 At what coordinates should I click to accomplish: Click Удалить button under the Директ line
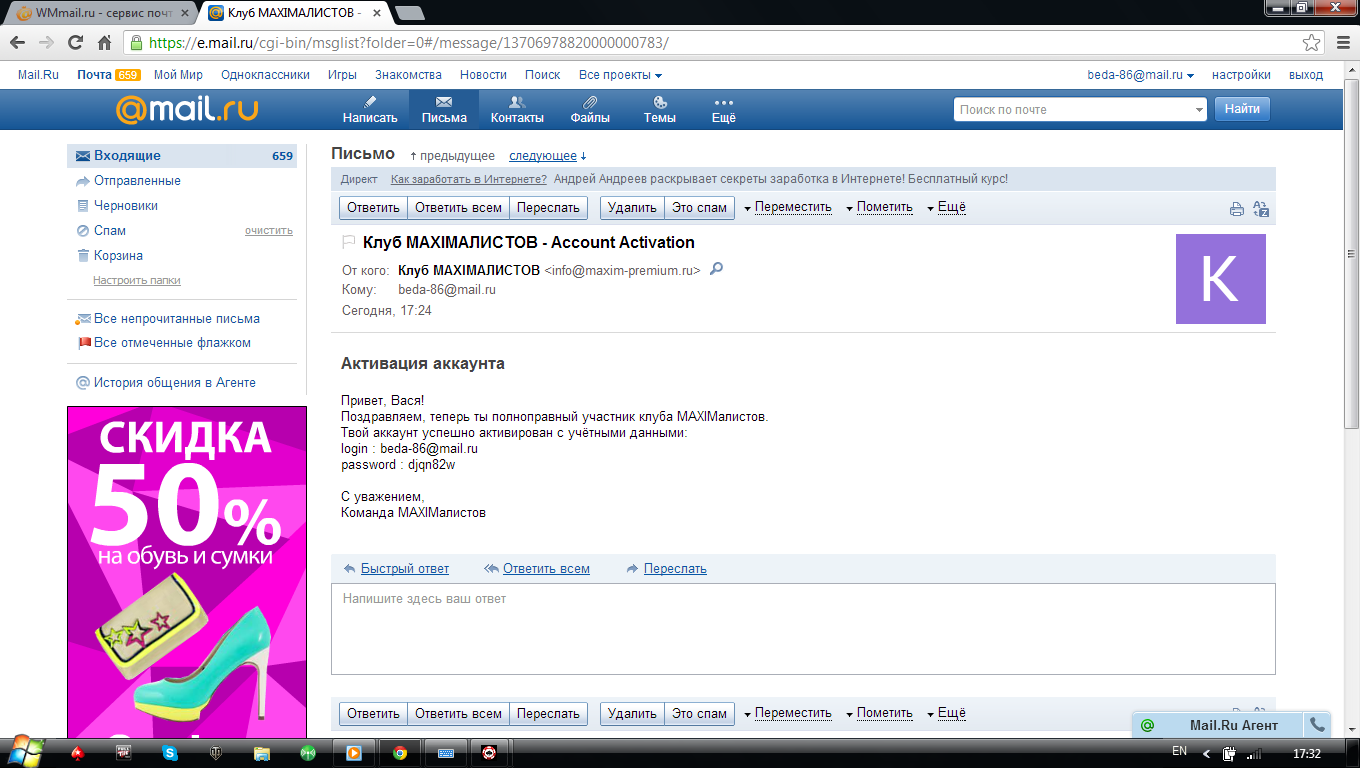(632, 208)
